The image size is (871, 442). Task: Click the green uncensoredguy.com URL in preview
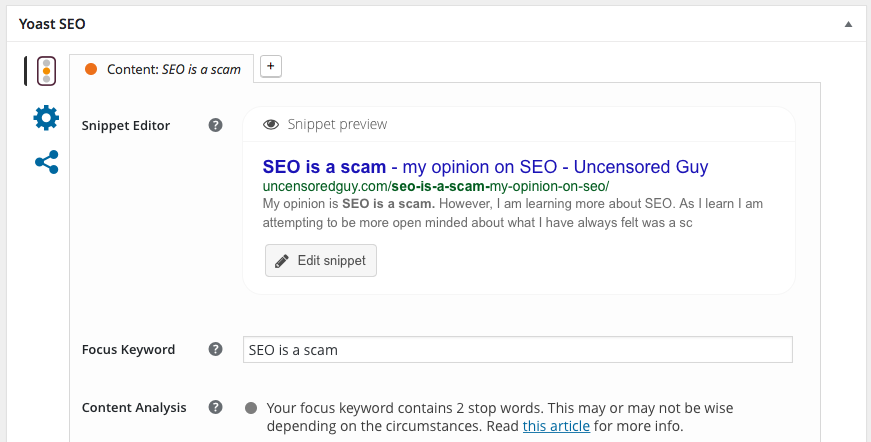tap(436, 186)
